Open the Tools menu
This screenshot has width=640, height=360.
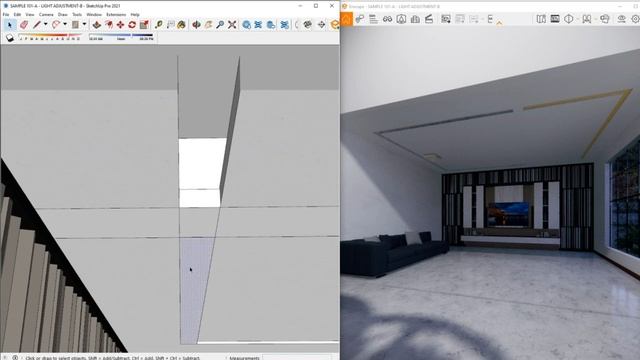click(x=77, y=14)
